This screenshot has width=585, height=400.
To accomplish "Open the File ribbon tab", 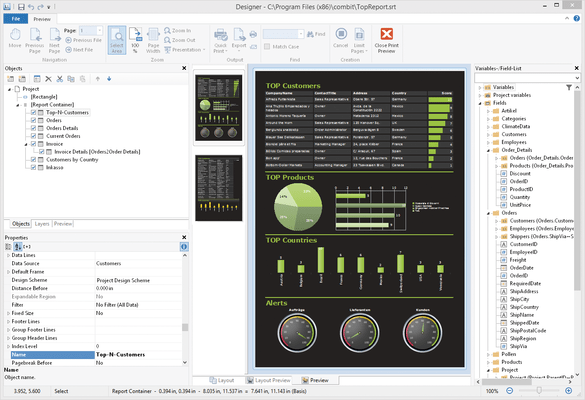I will [16, 19].
